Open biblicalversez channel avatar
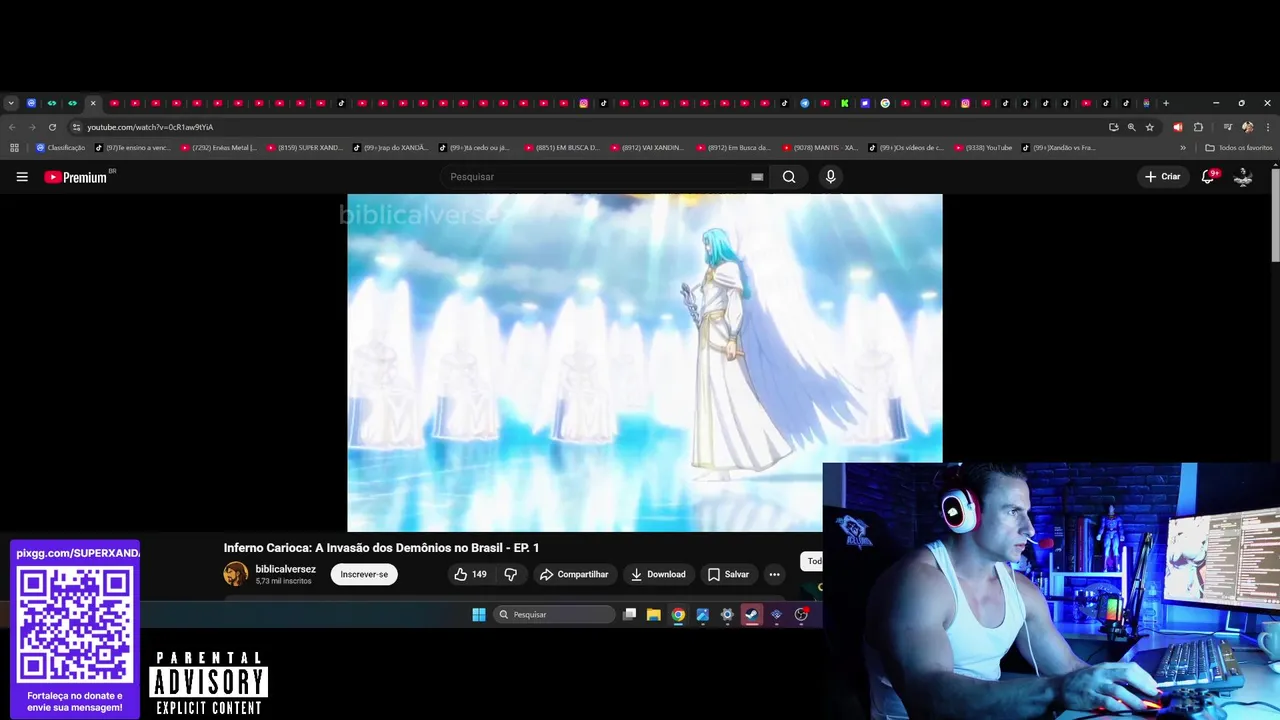This screenshot has height=720, width=1280. (236, 574)
